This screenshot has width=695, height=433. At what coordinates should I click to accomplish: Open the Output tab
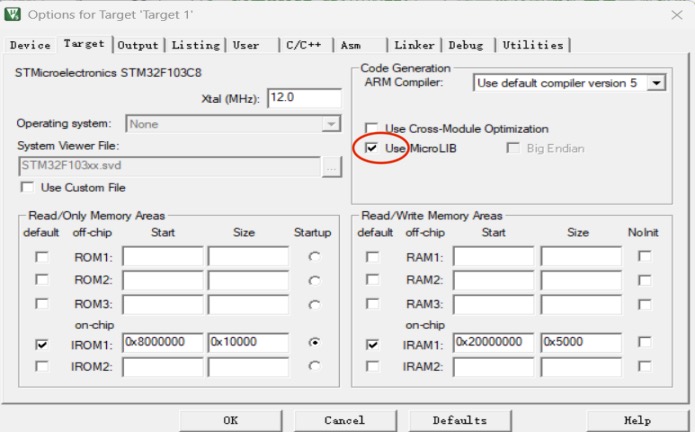click(x=138, y=45)
